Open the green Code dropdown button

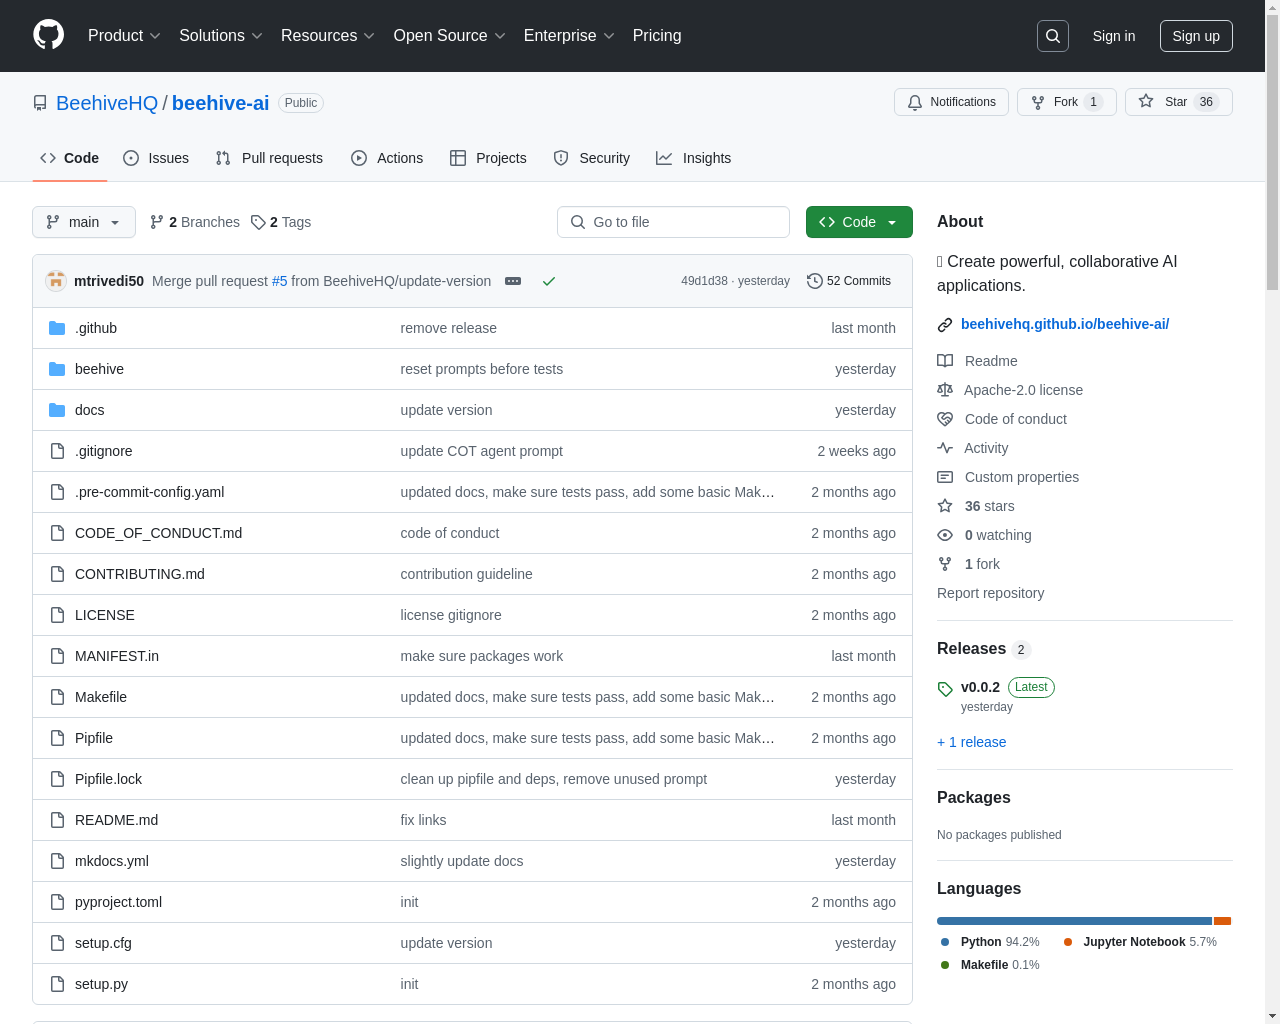pyautogui.click(x=859, y=222)
